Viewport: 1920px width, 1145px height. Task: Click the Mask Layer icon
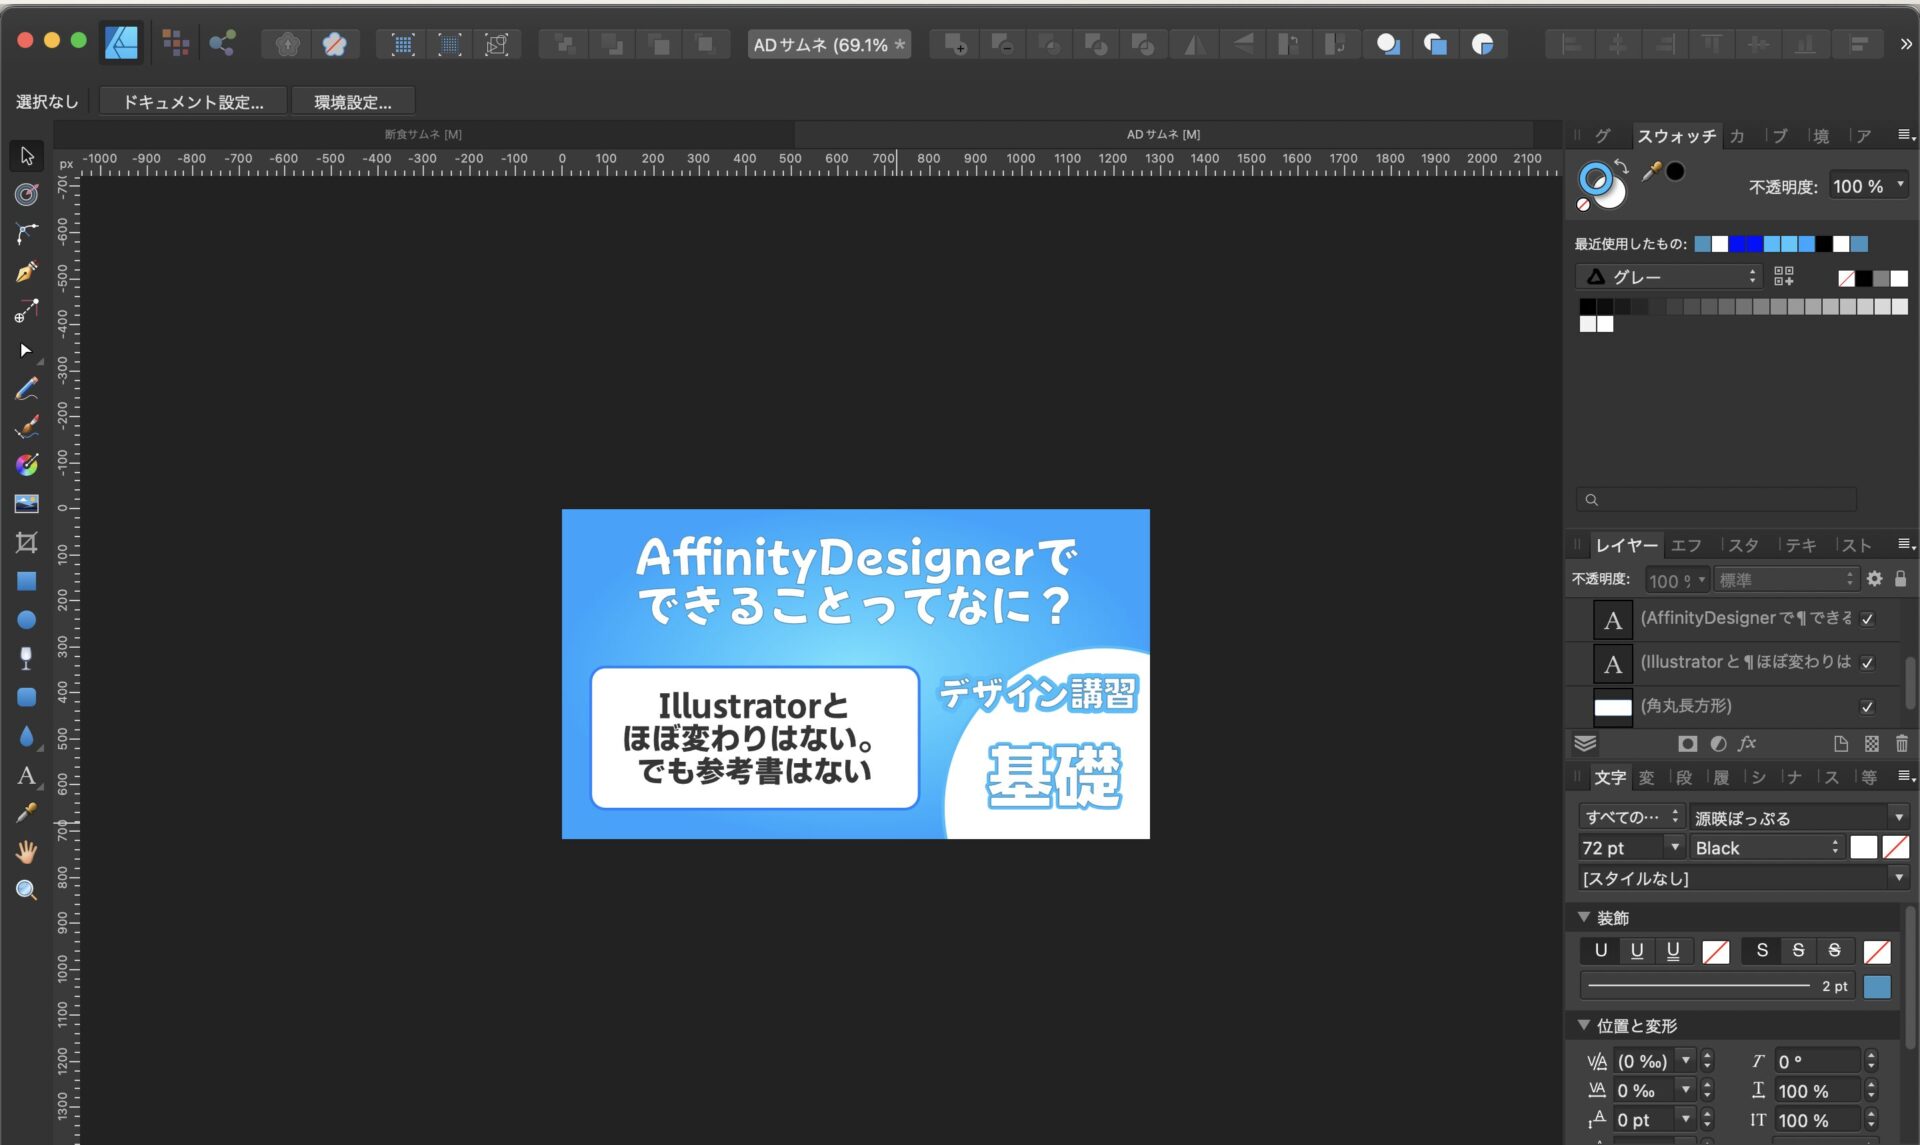click(1688, 743)
